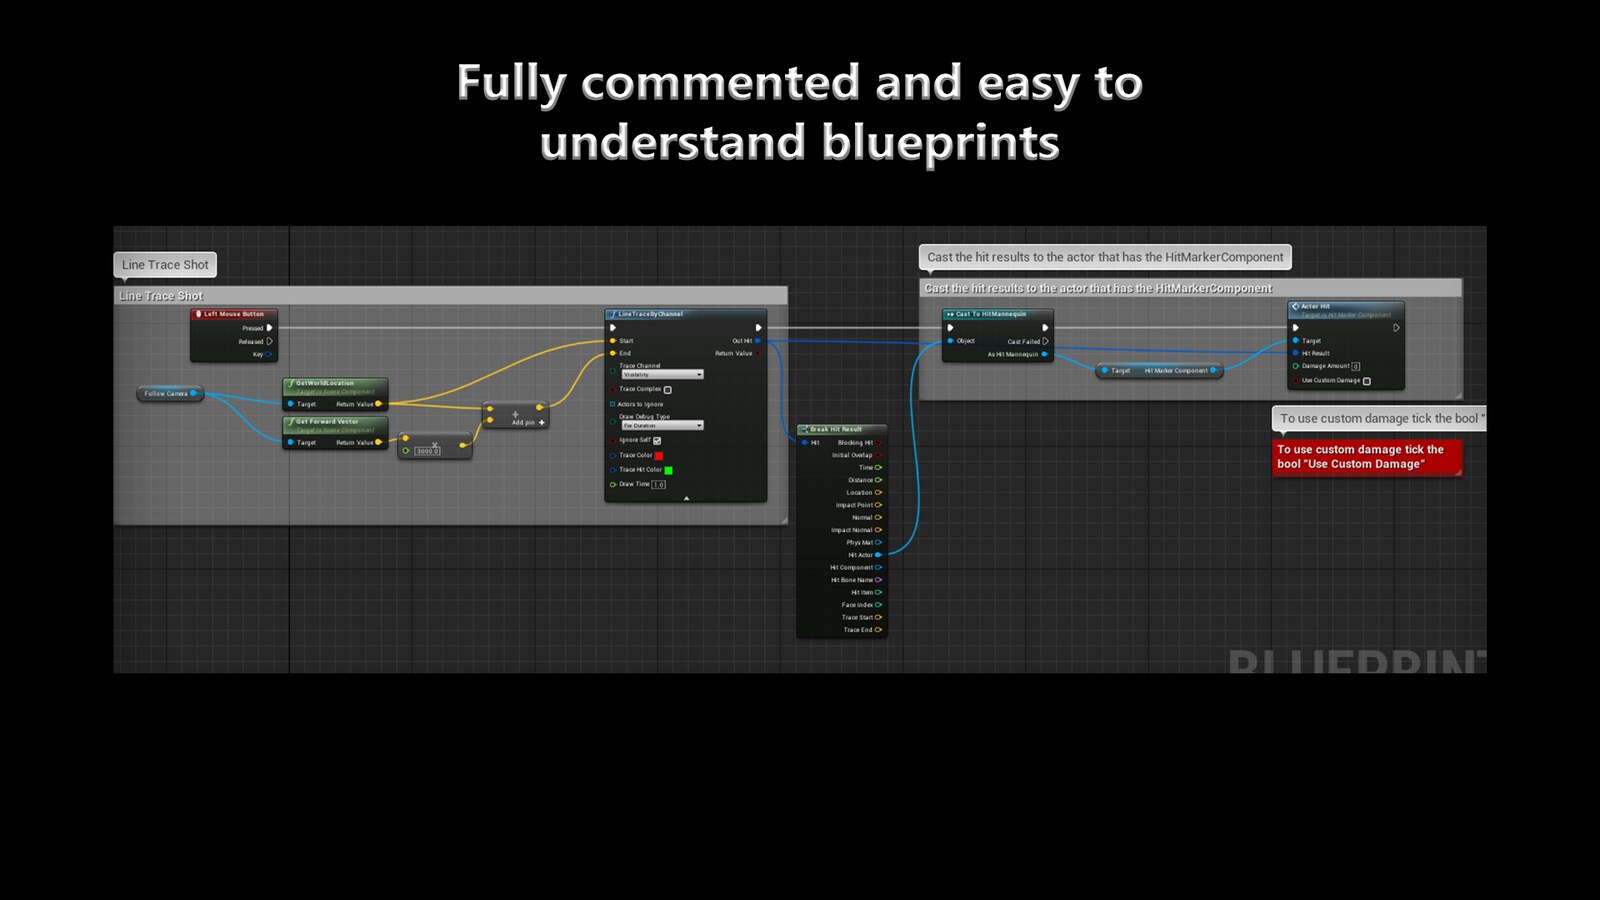
Task: Untick the Ignore Self checkbox
Action: [x=657, y=440]
